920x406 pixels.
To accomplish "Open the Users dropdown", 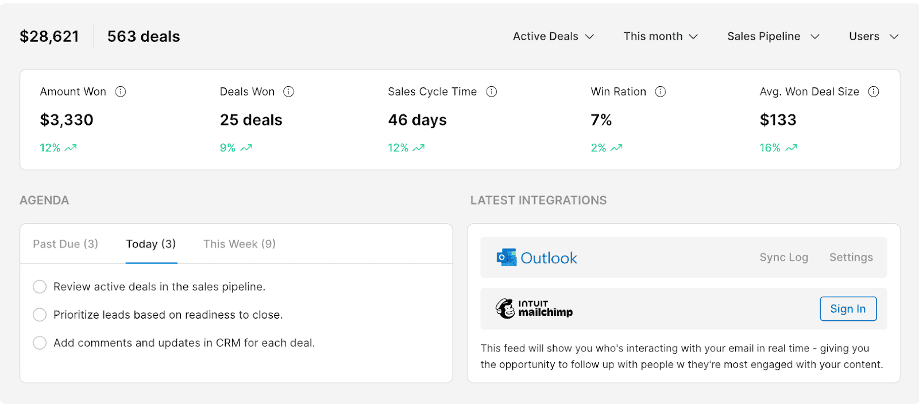I will click(874, 36).
